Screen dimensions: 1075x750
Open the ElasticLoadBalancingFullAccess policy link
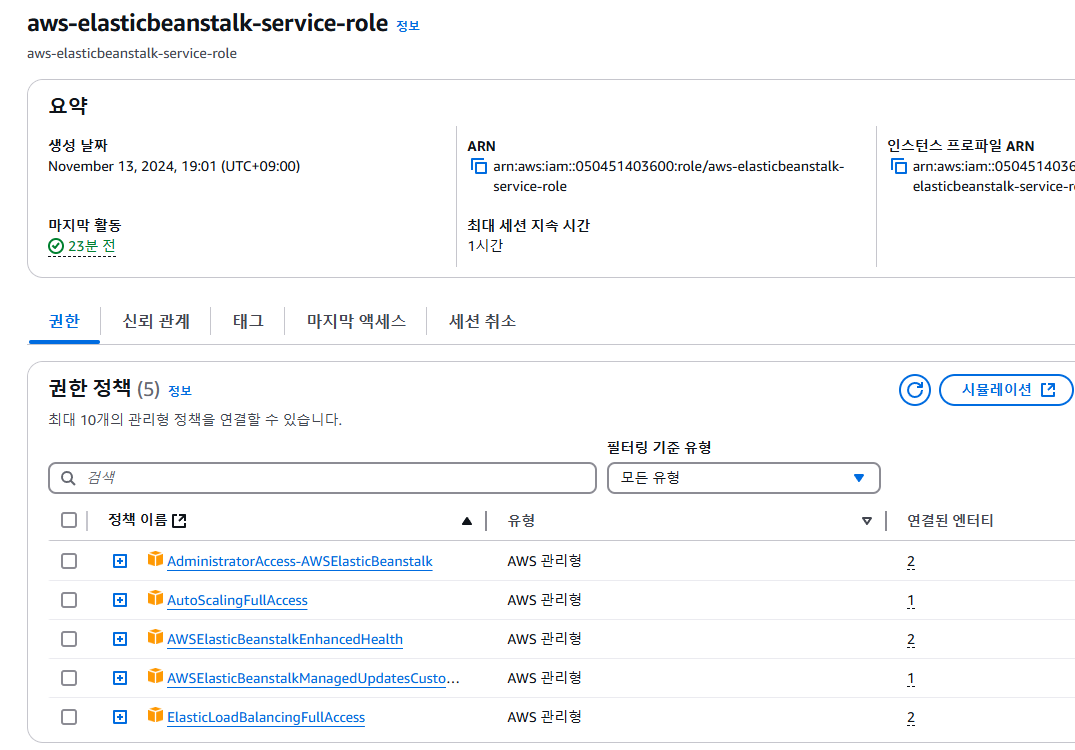tap(266, 718)
